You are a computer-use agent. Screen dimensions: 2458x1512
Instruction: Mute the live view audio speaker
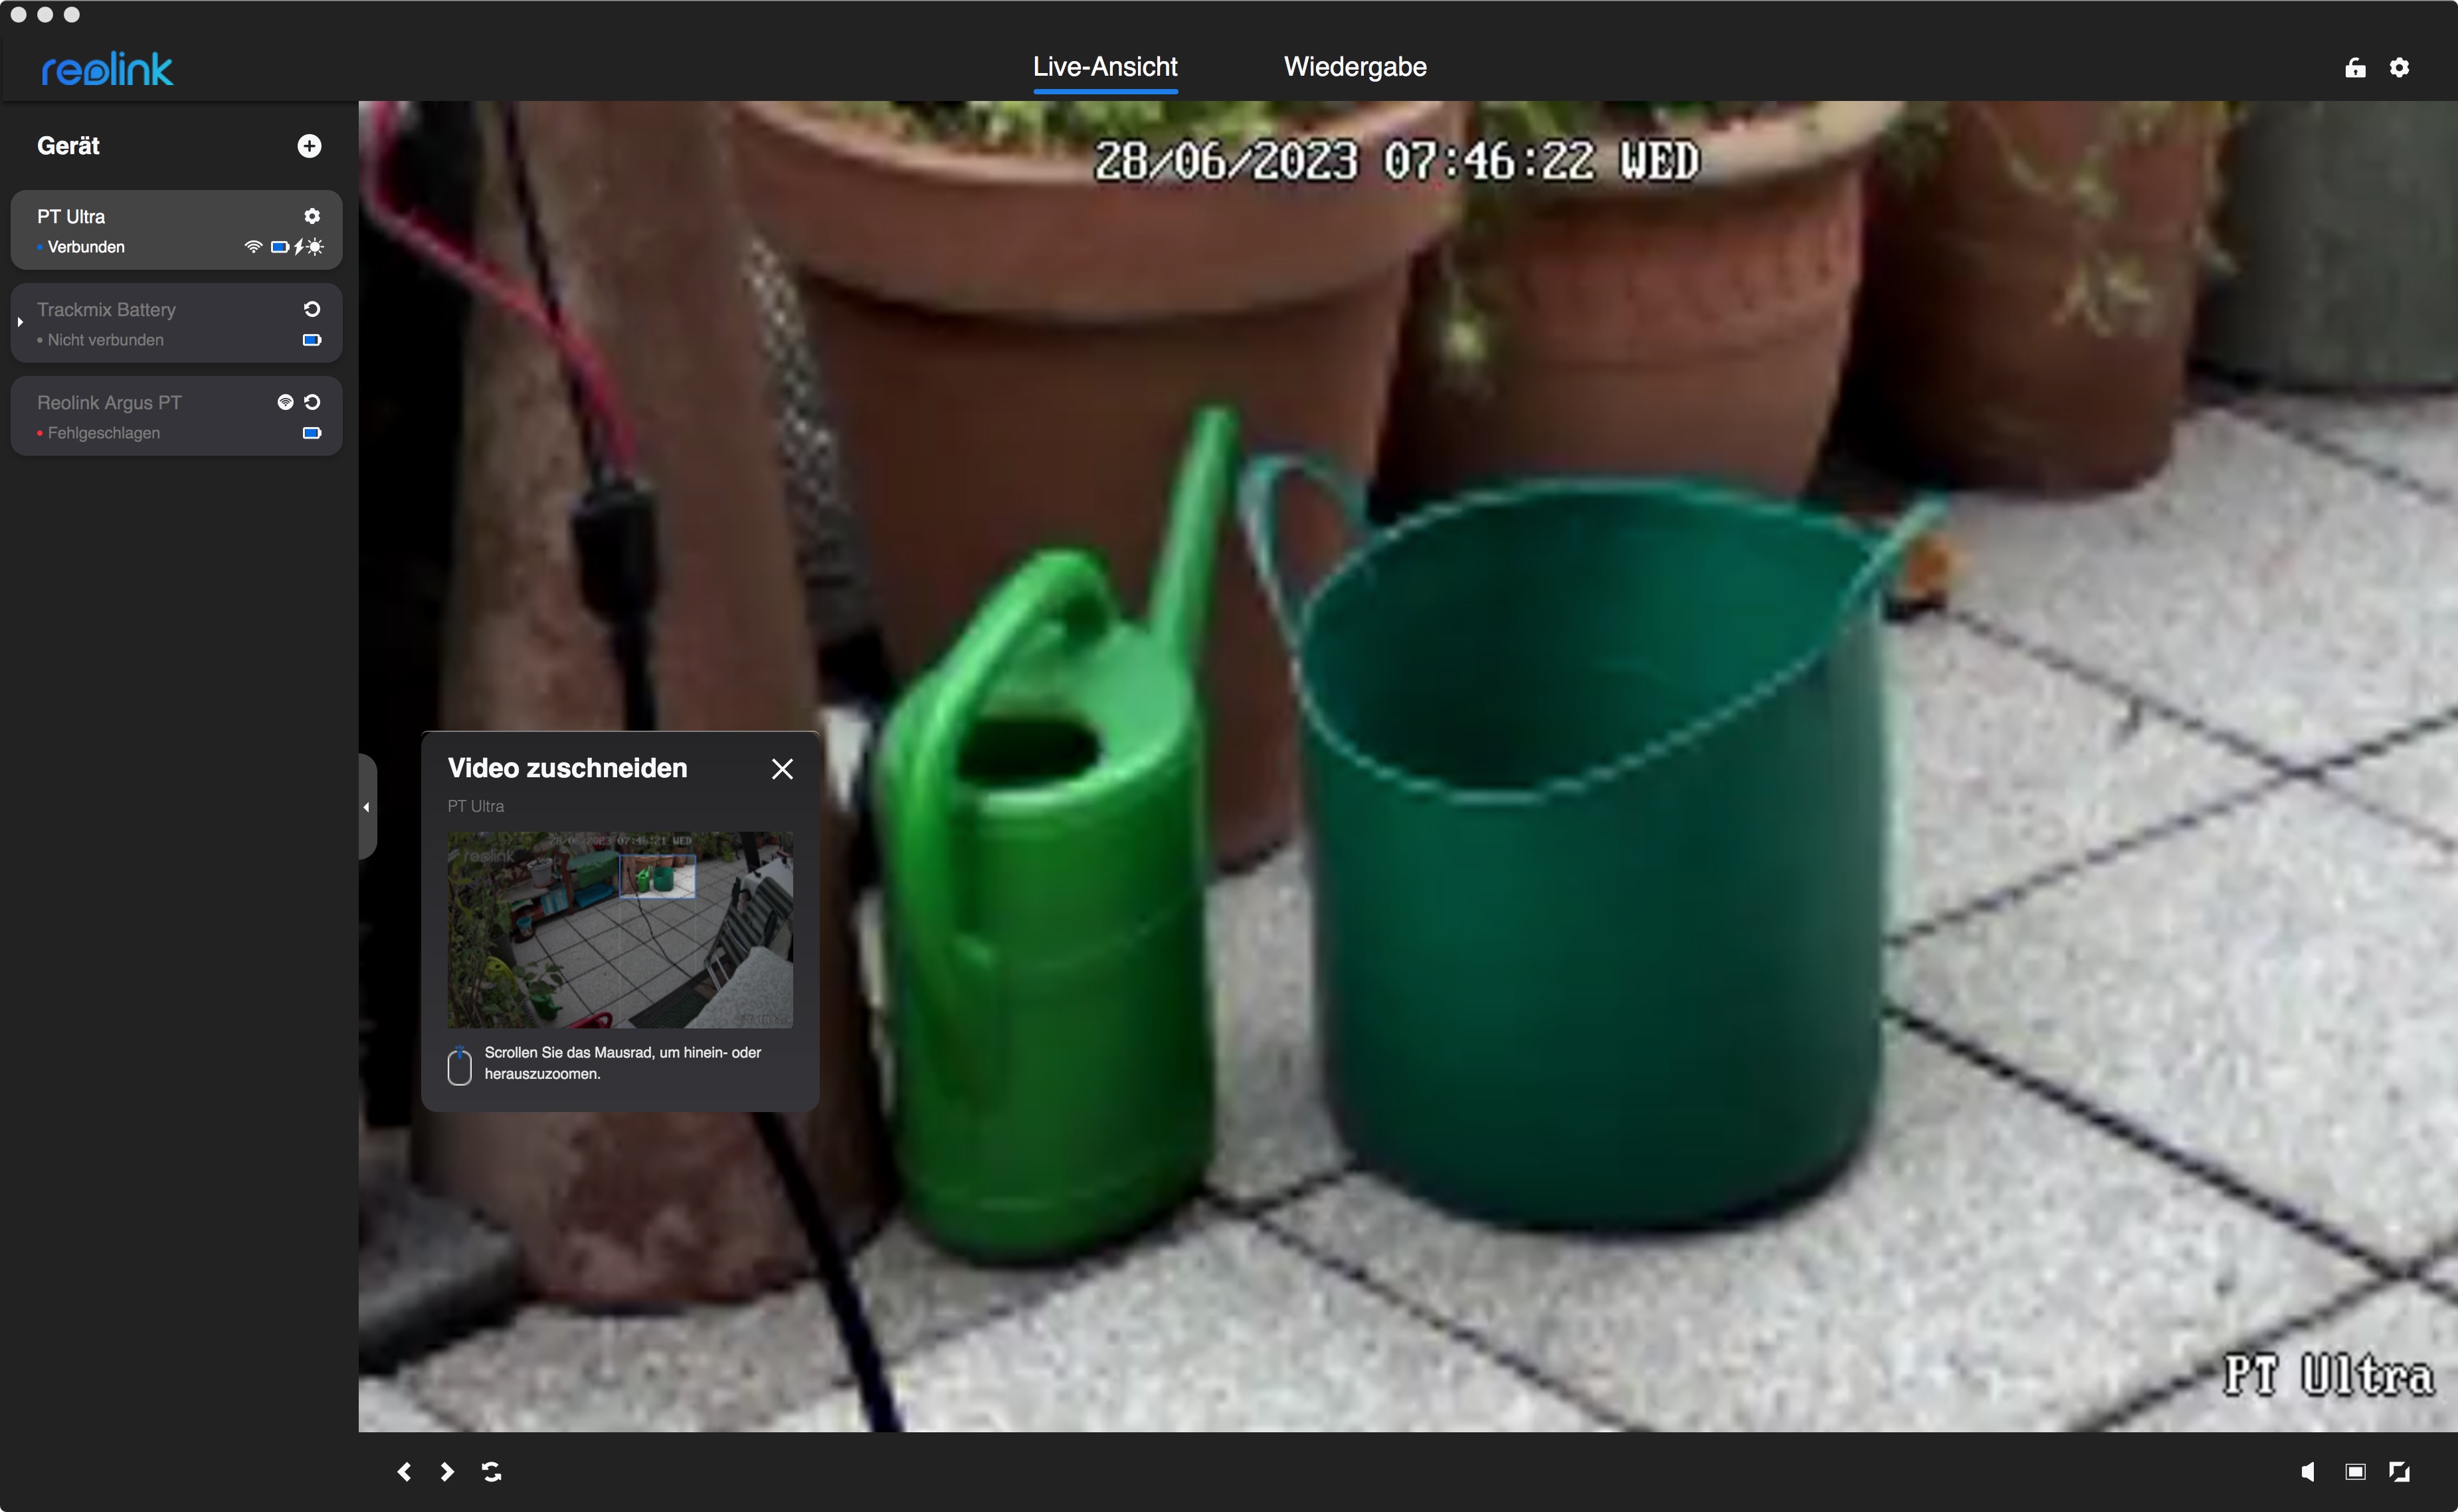click(x=2309, y=1472)
